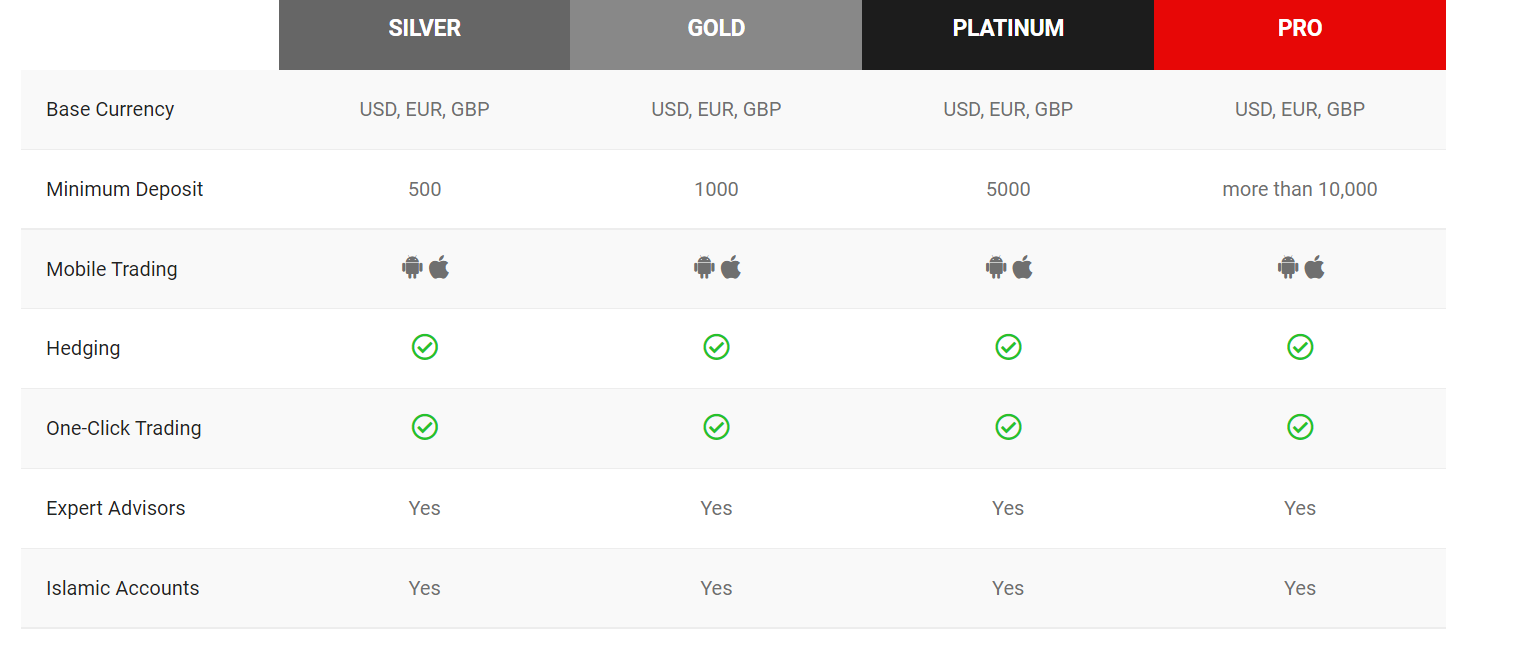This screenshot has width=1524, height=646.
Task: Click the Islamic Accounts row label
Action: coord(123,588)
